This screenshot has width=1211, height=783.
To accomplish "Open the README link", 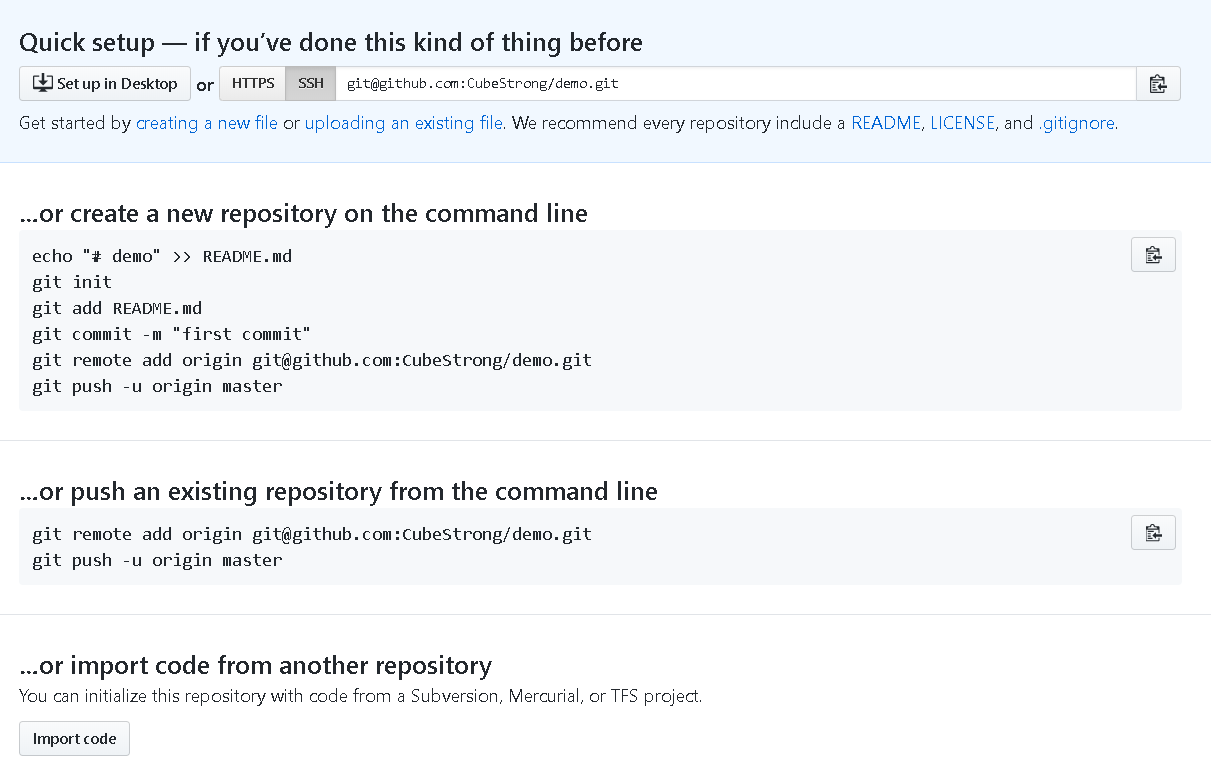I will click(886, 124).
